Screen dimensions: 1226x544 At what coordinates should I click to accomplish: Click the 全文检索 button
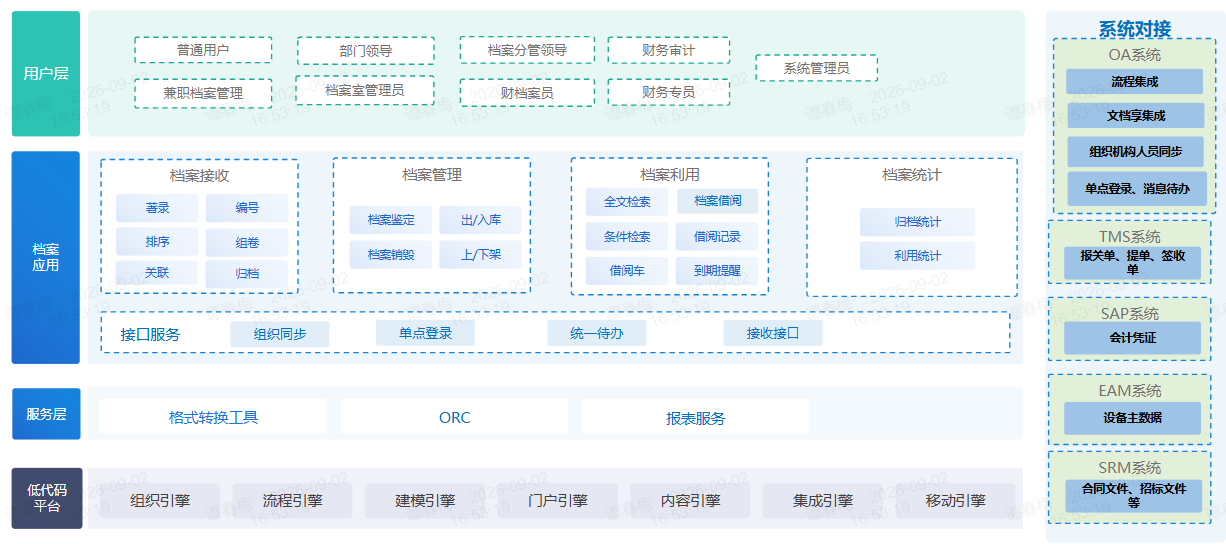627,202
